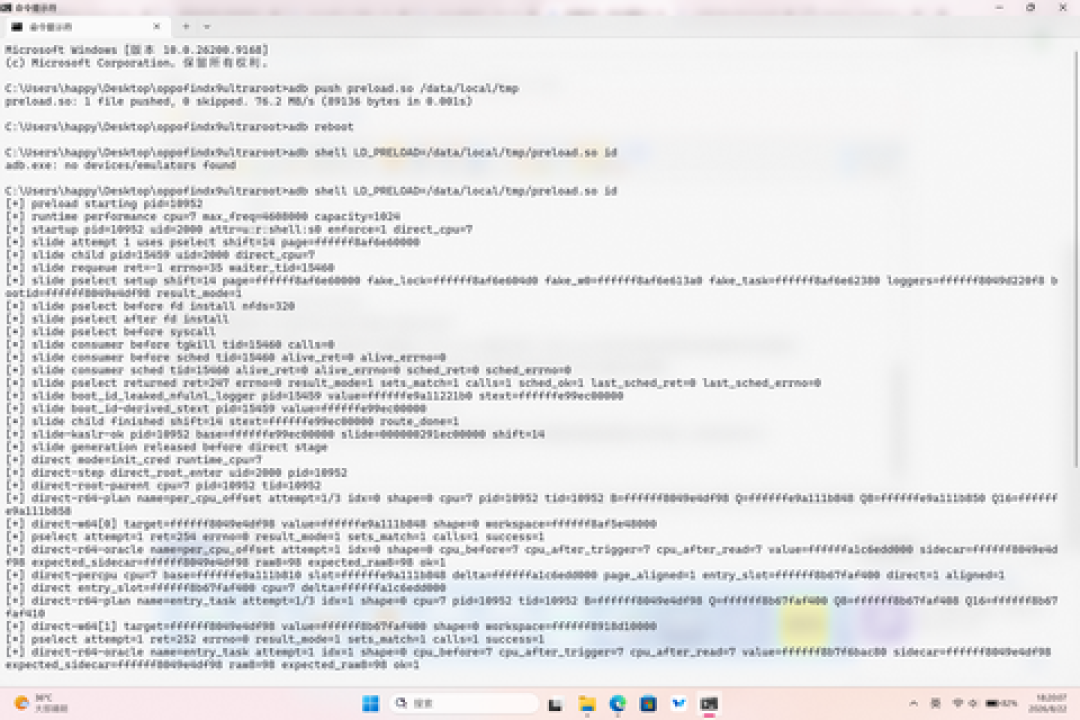Screen dimensions: 1080x720
Task: Open File Explorer from the taskbar
Action: 587,703
